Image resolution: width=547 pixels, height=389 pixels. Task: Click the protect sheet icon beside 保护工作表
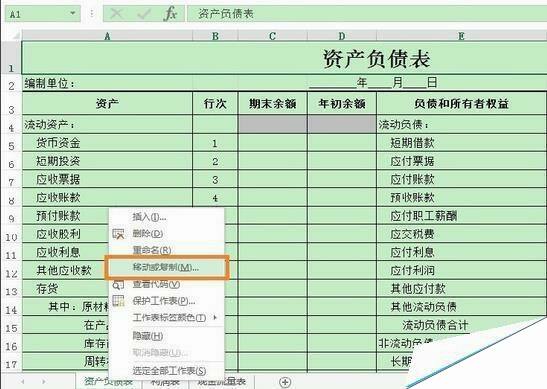coord(118,301)
